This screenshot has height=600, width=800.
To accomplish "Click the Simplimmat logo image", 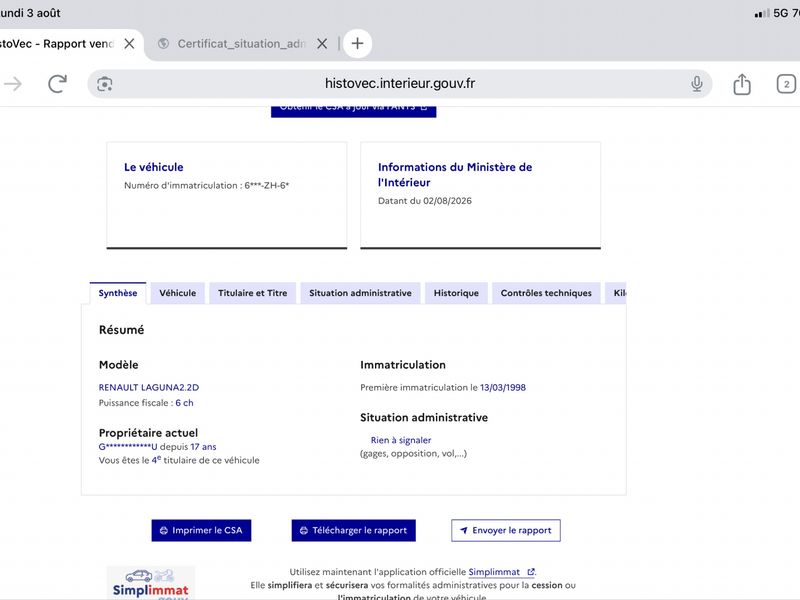I will (151, 583).
